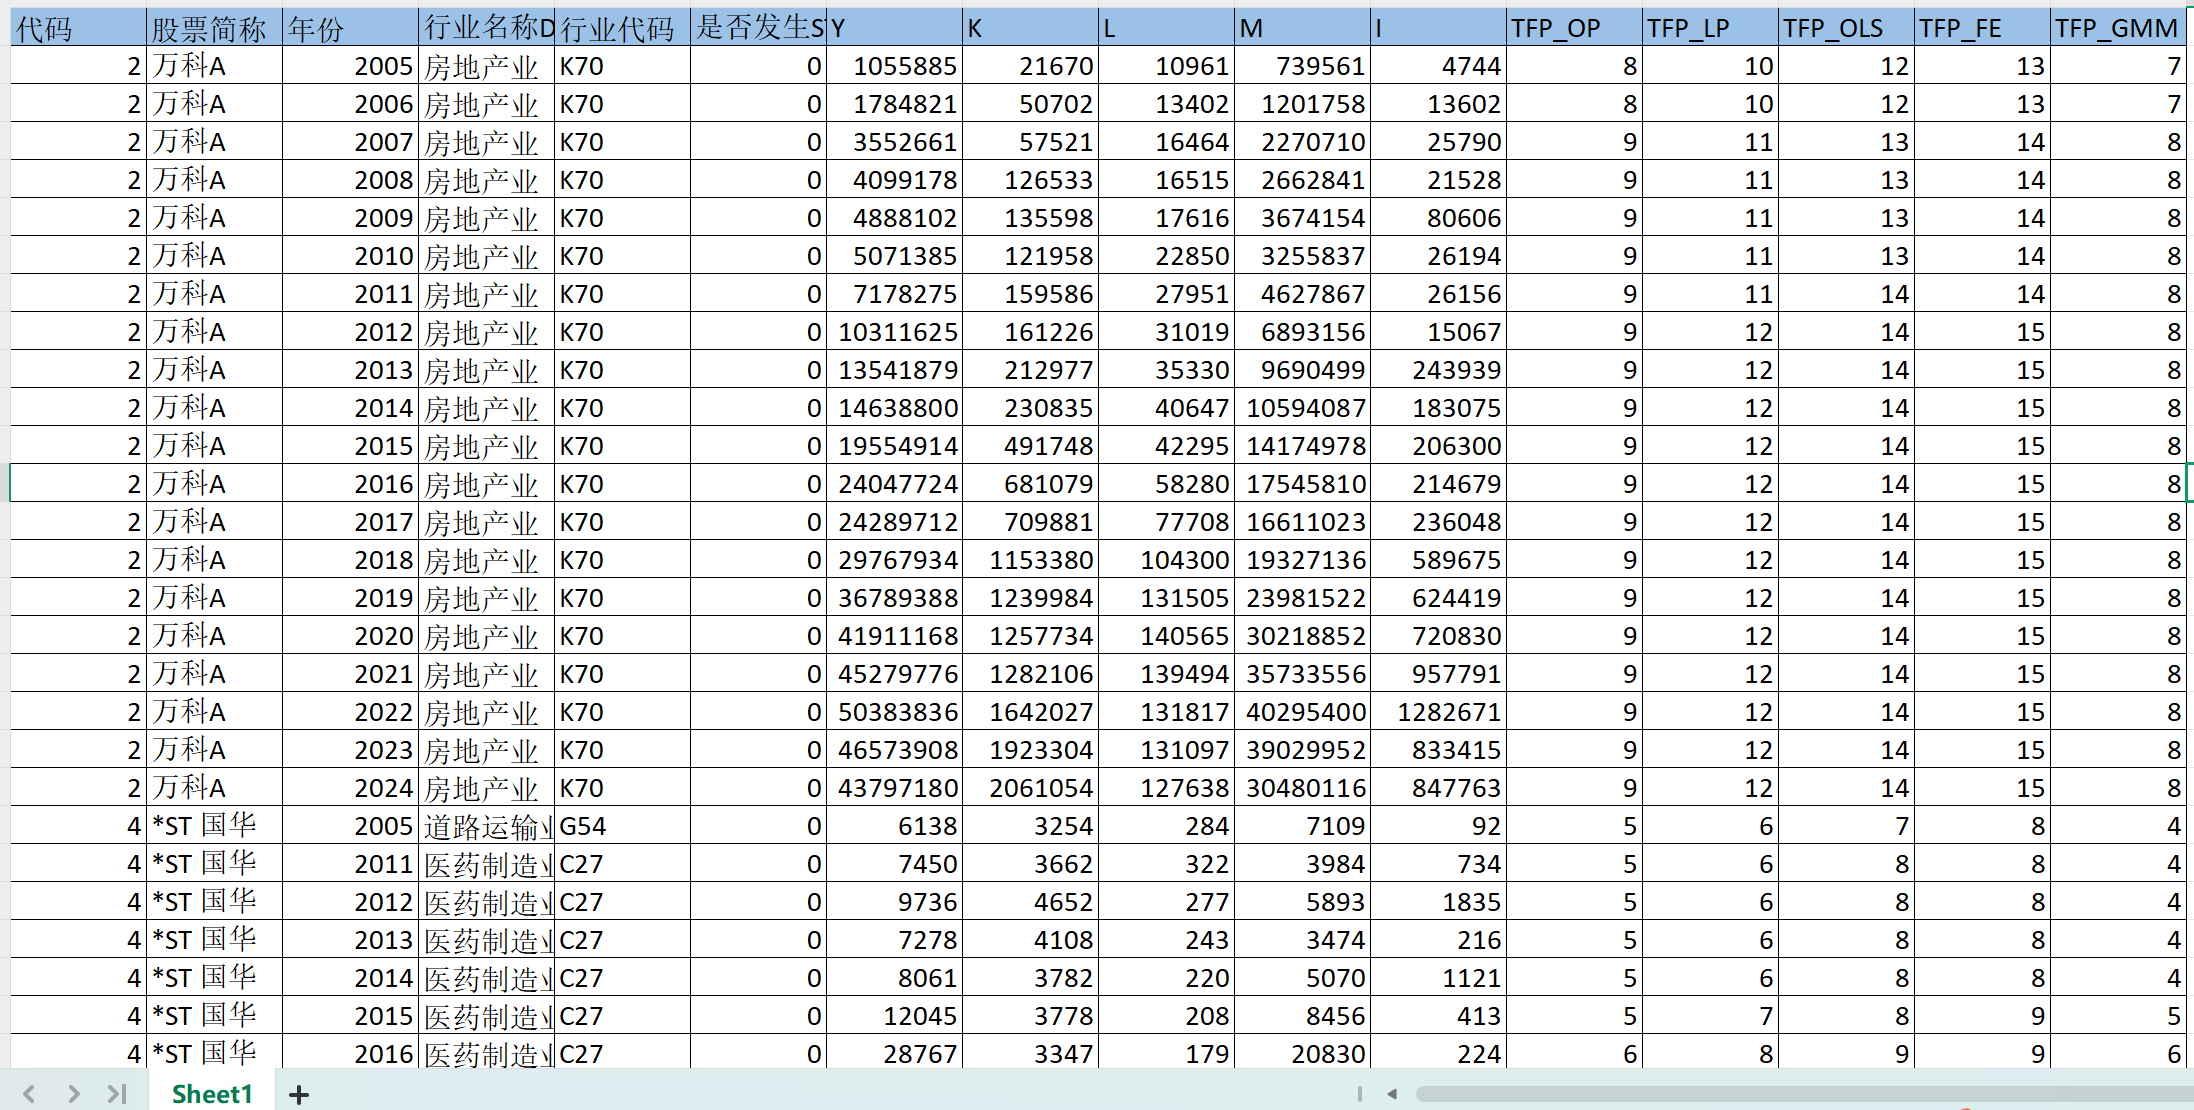2194x1110 pixels.
Task: Select the TFP_LP header cell
Action: (1709, 28)
